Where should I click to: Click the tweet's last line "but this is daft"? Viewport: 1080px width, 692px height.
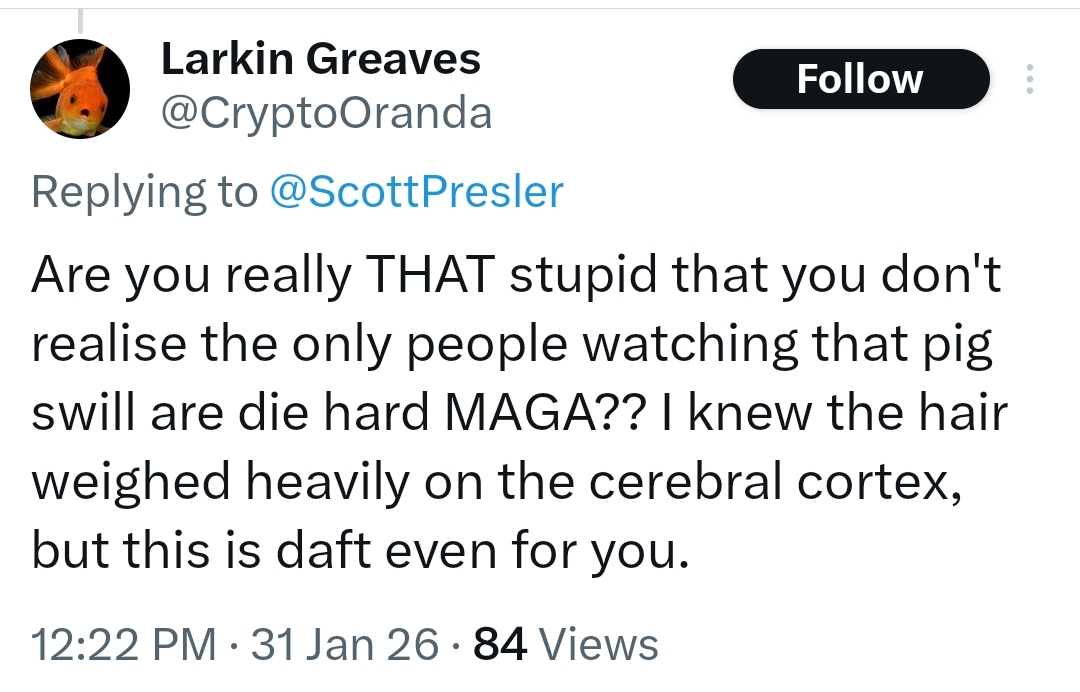coord(360,549)
